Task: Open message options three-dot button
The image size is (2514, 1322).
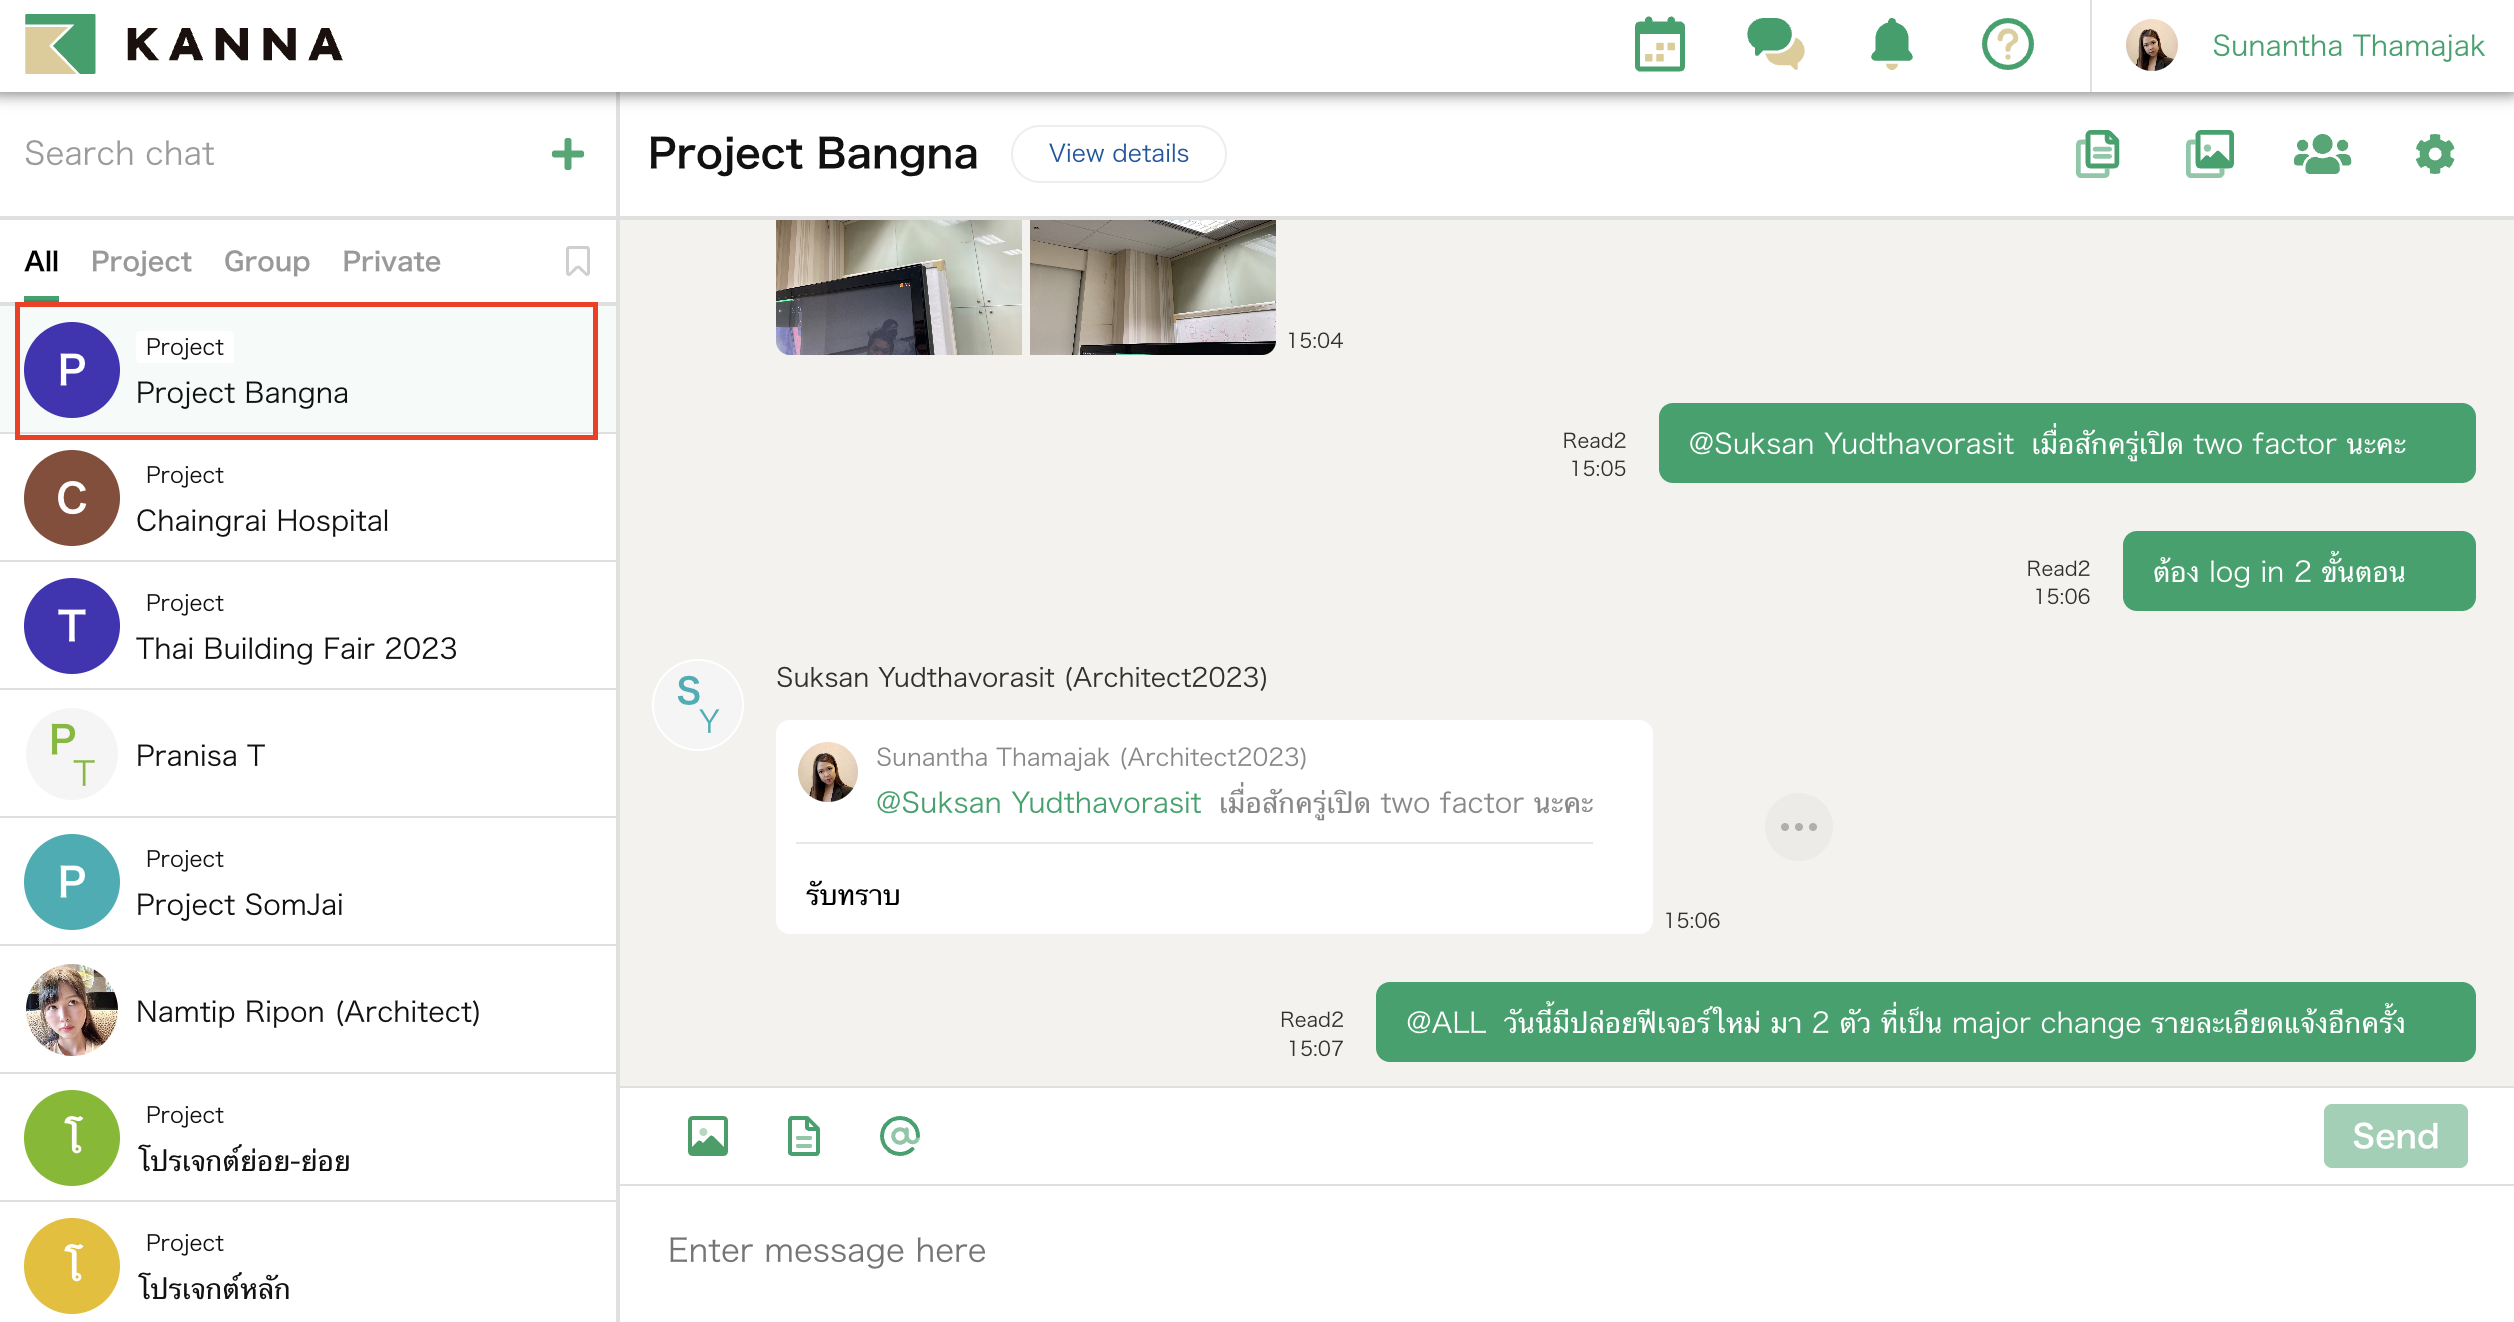Action: [x=1798, y=827]
